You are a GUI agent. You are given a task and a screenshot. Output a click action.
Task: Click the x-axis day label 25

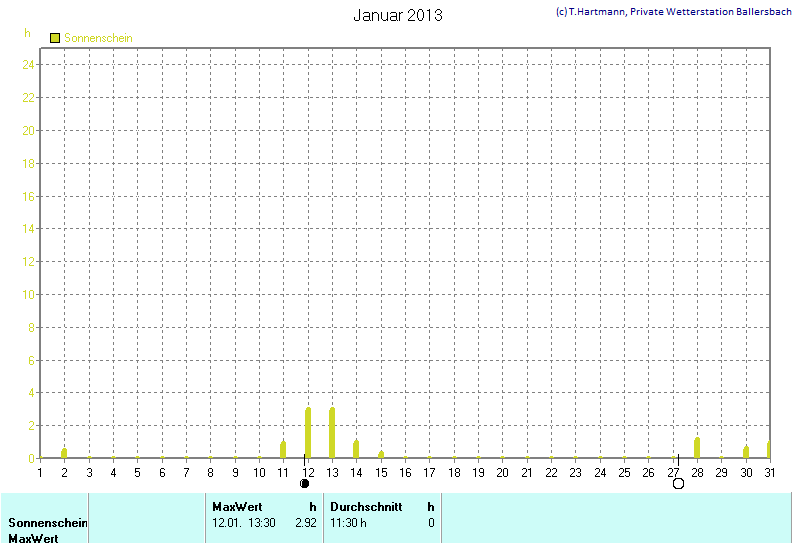624,473
